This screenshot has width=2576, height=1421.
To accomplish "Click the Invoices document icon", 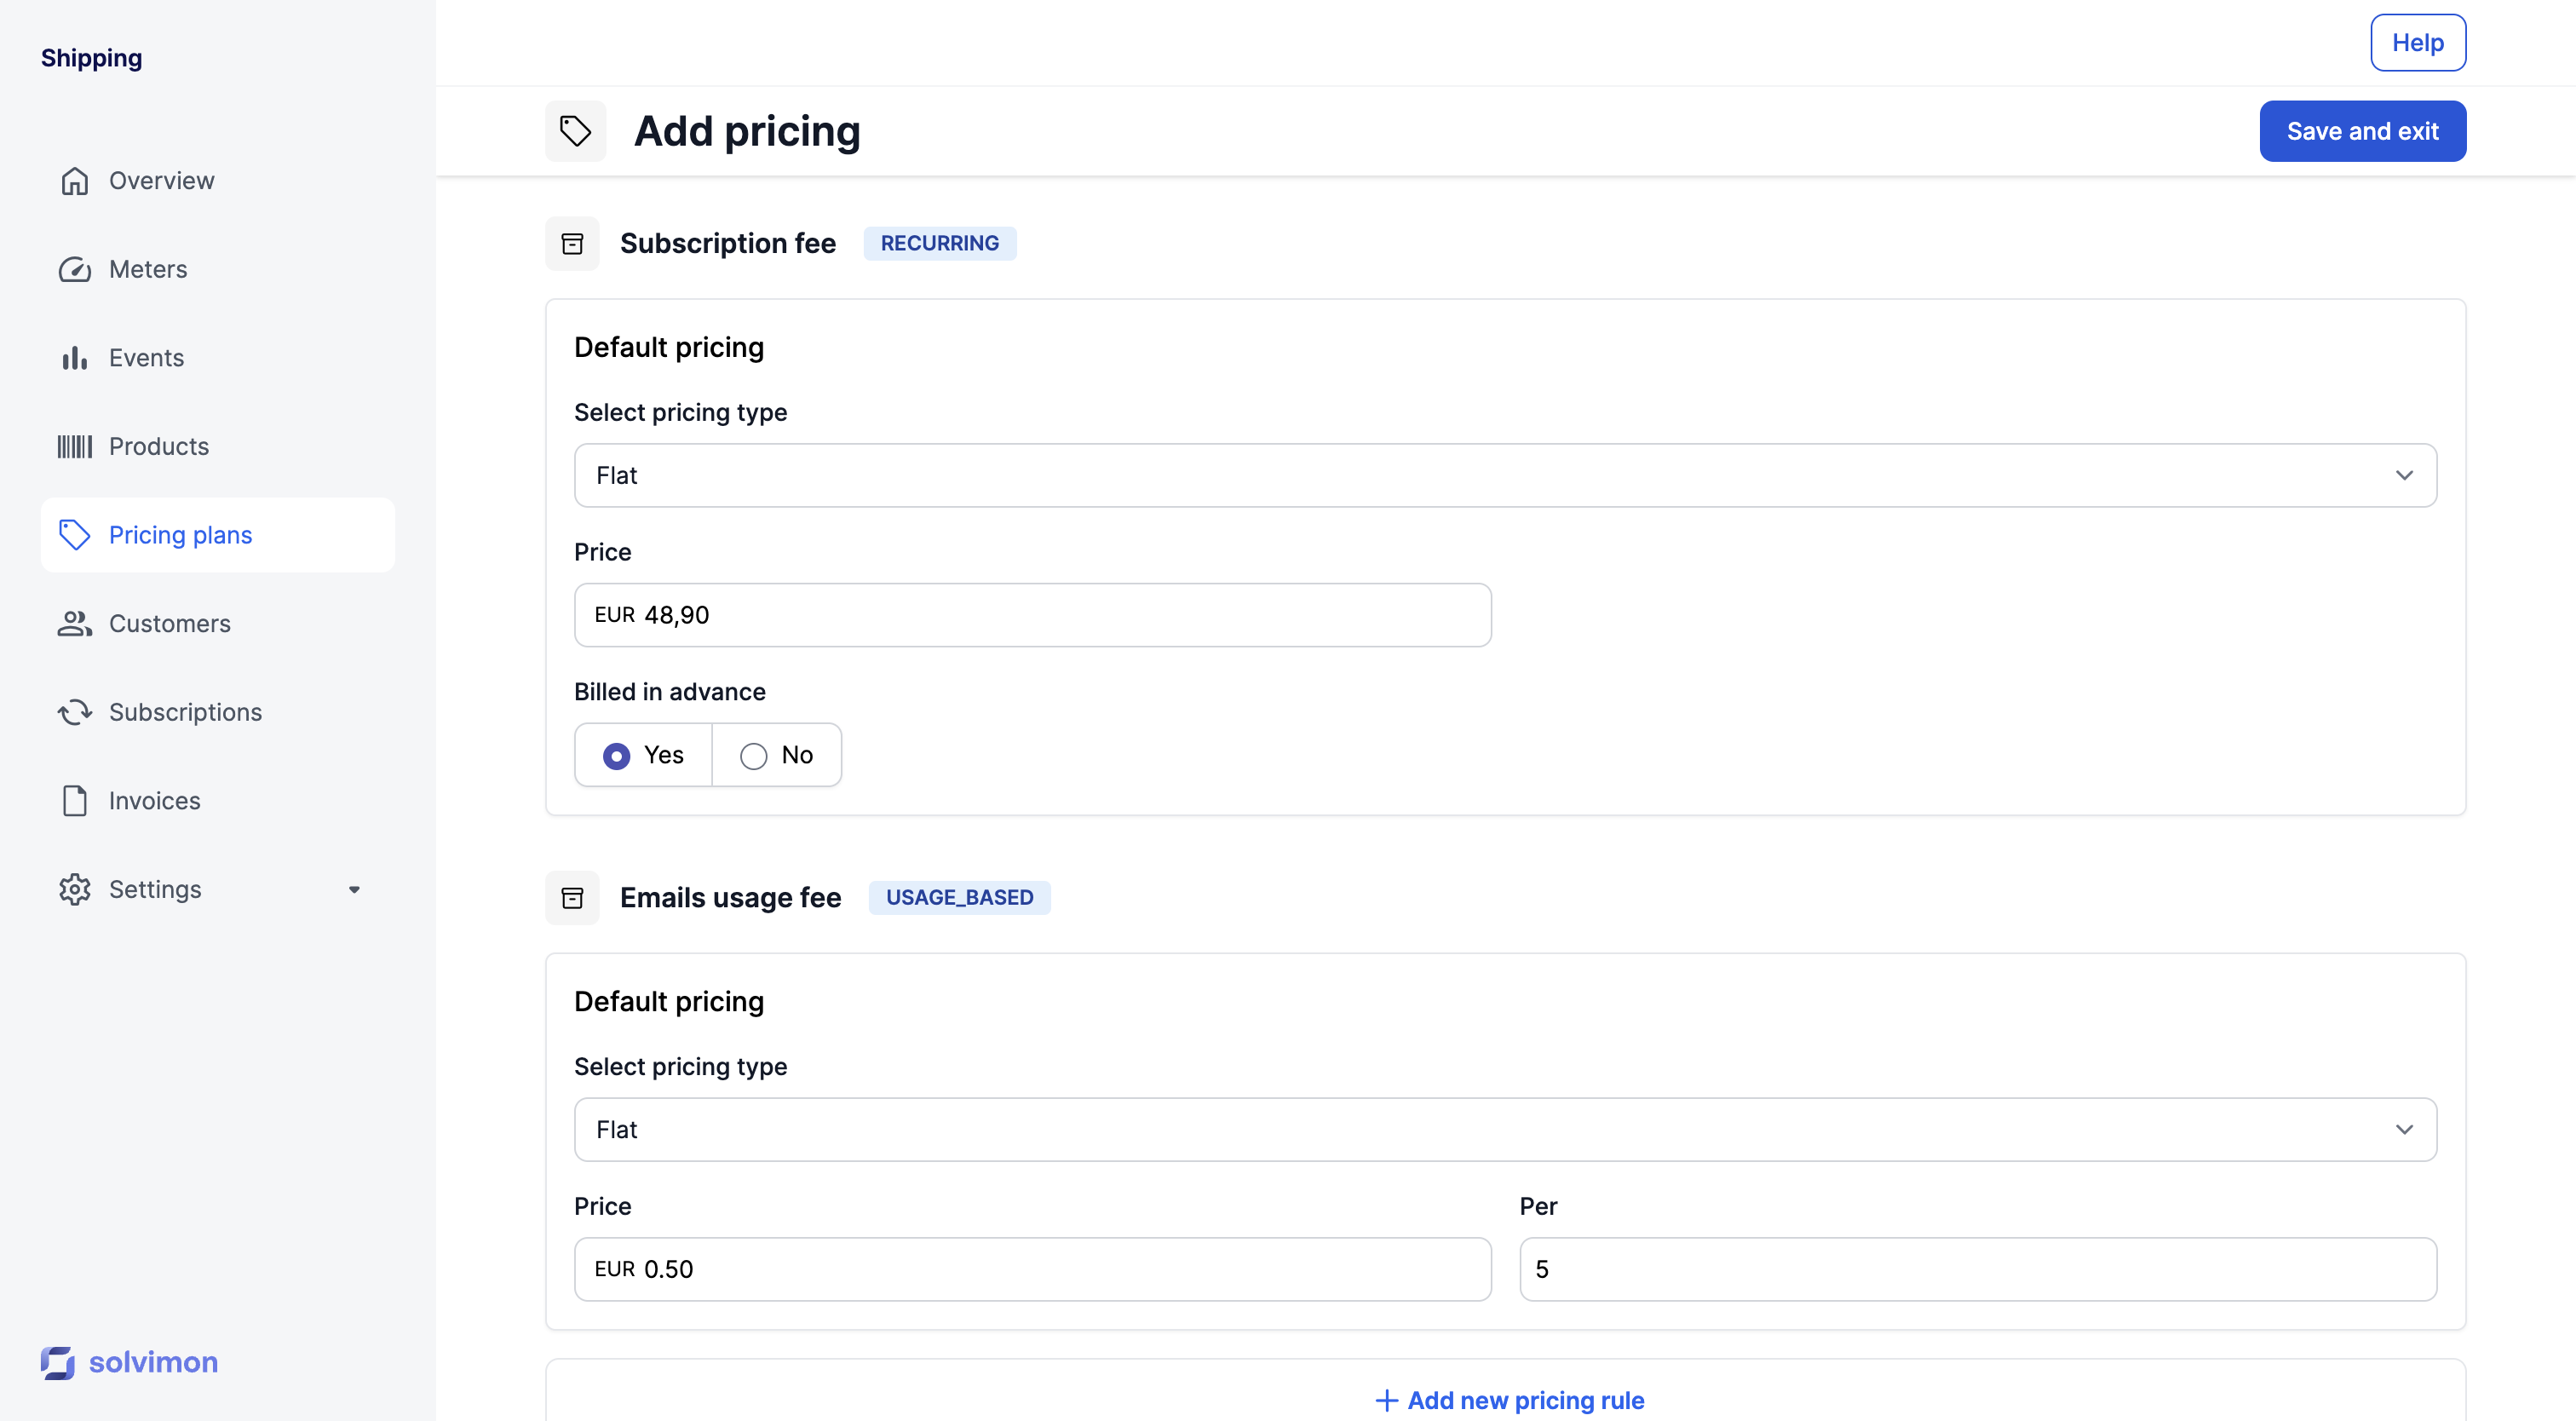I will point(74,801).
